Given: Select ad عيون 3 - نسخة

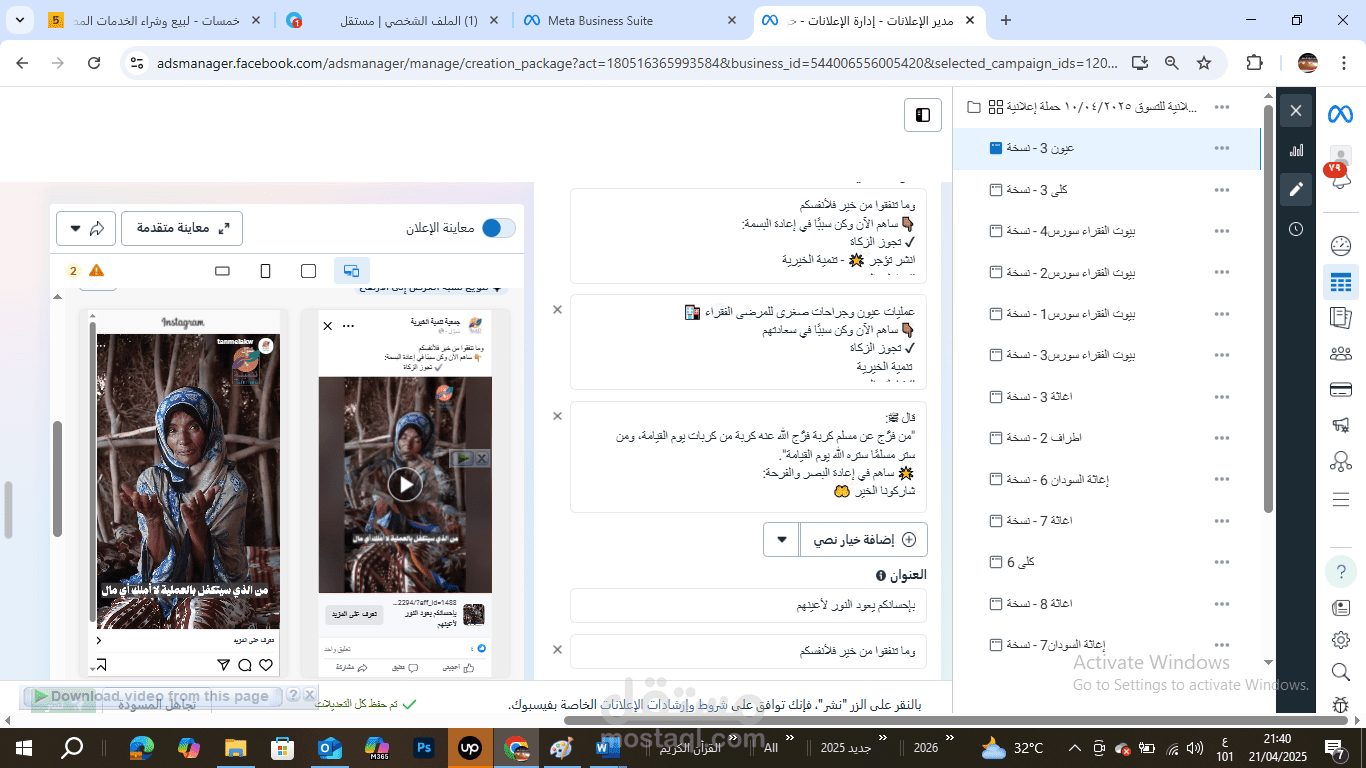Looking at the screenshot, I should [x=1106, y=148].
